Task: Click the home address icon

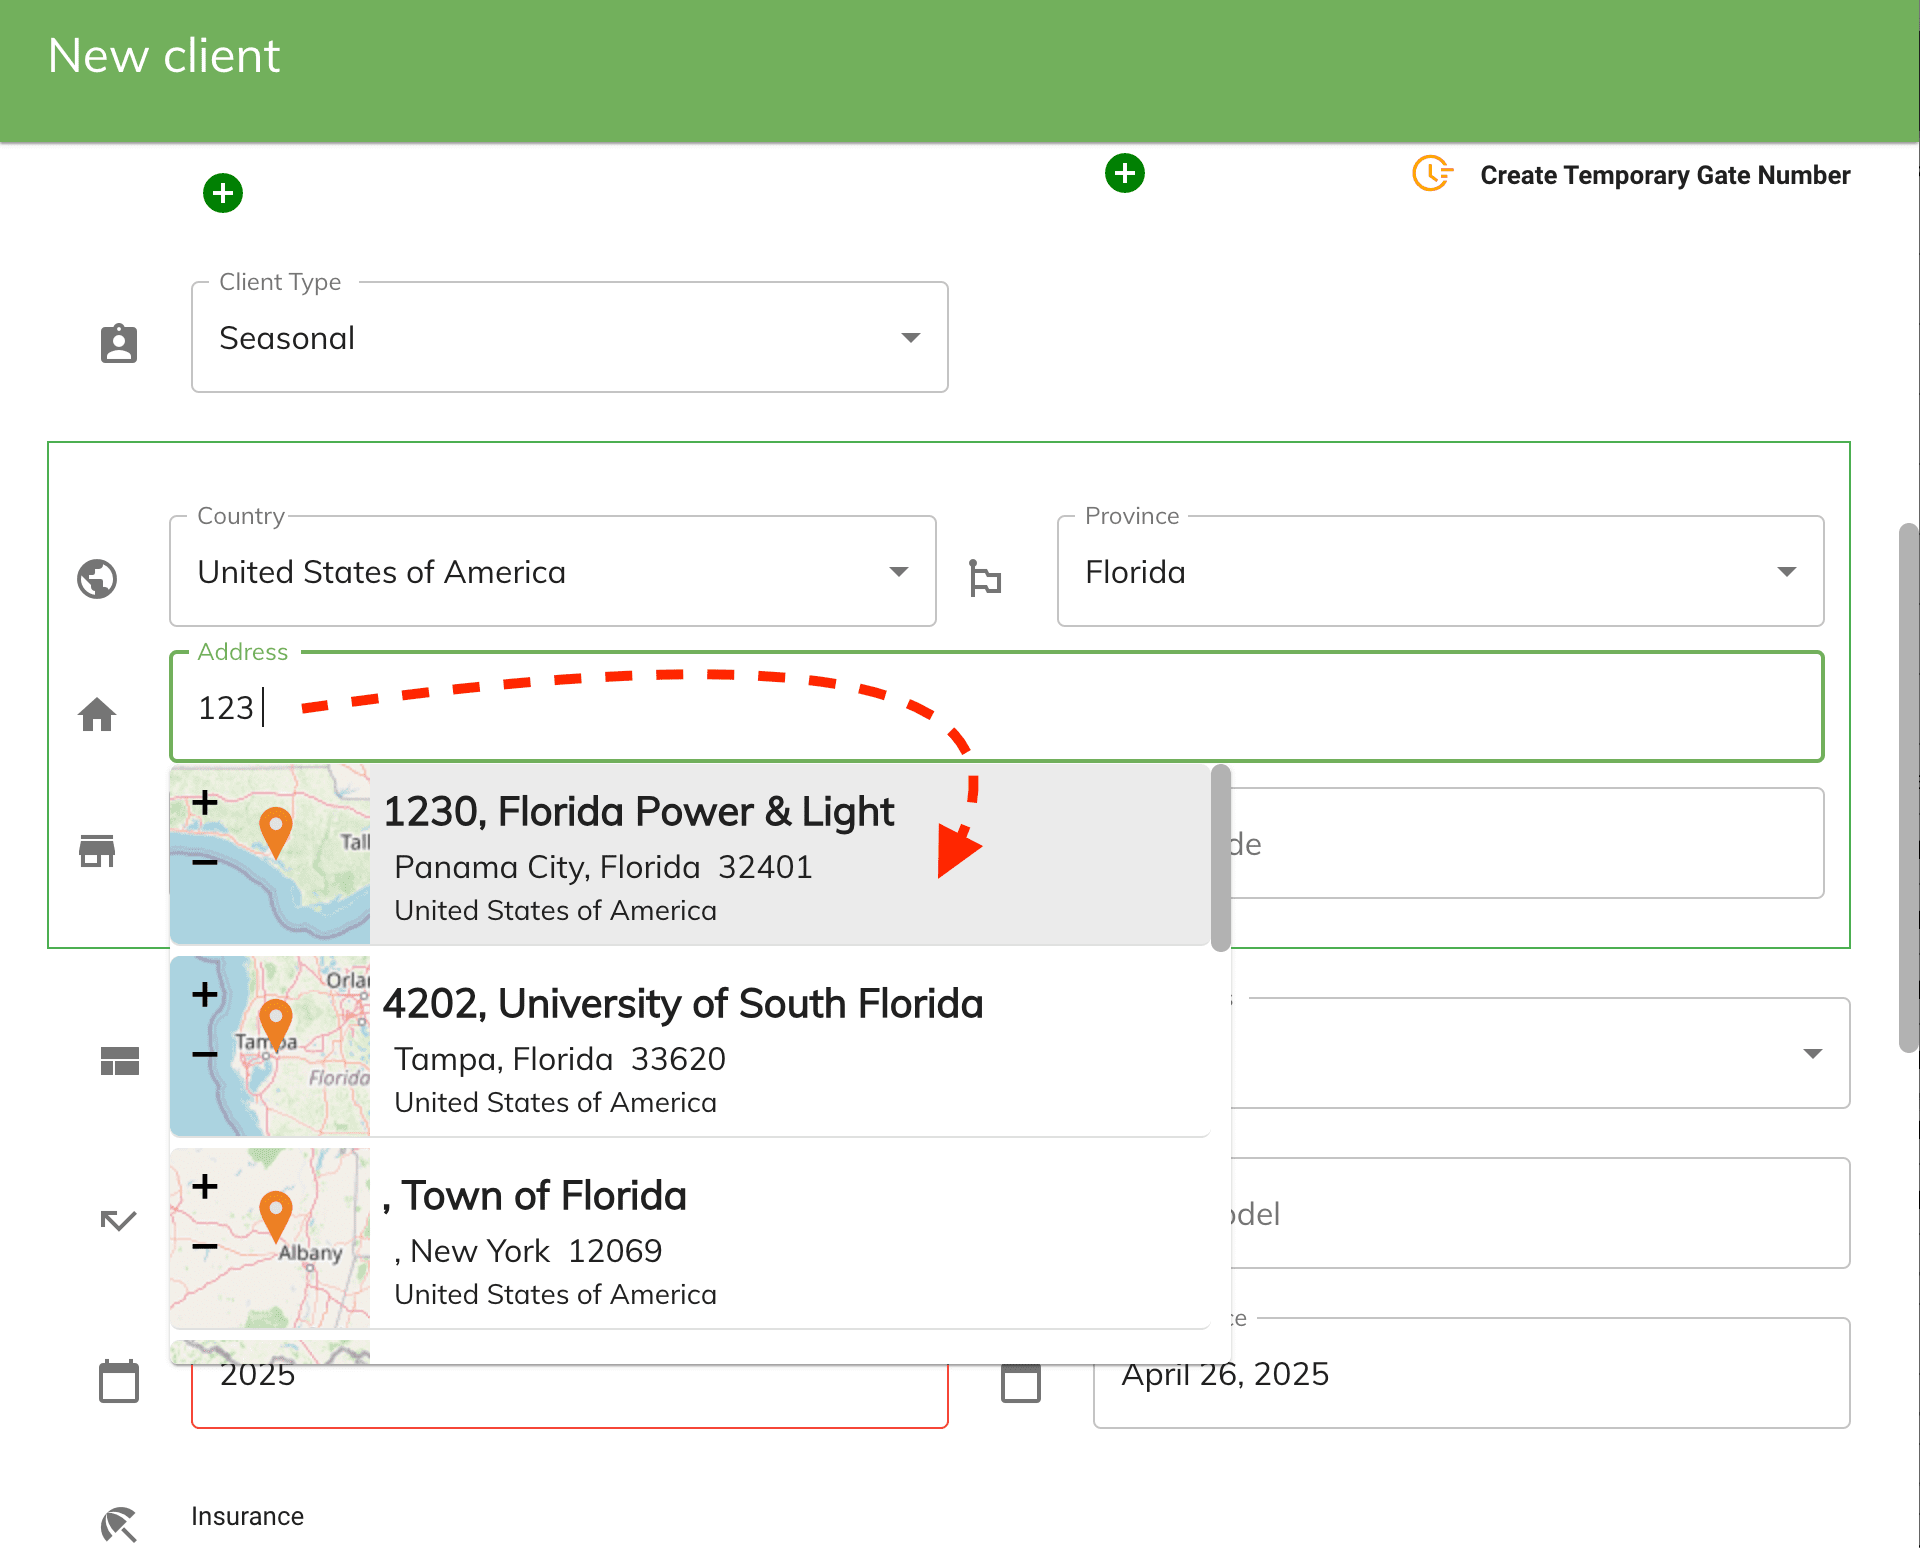Action: coord(97,714)
